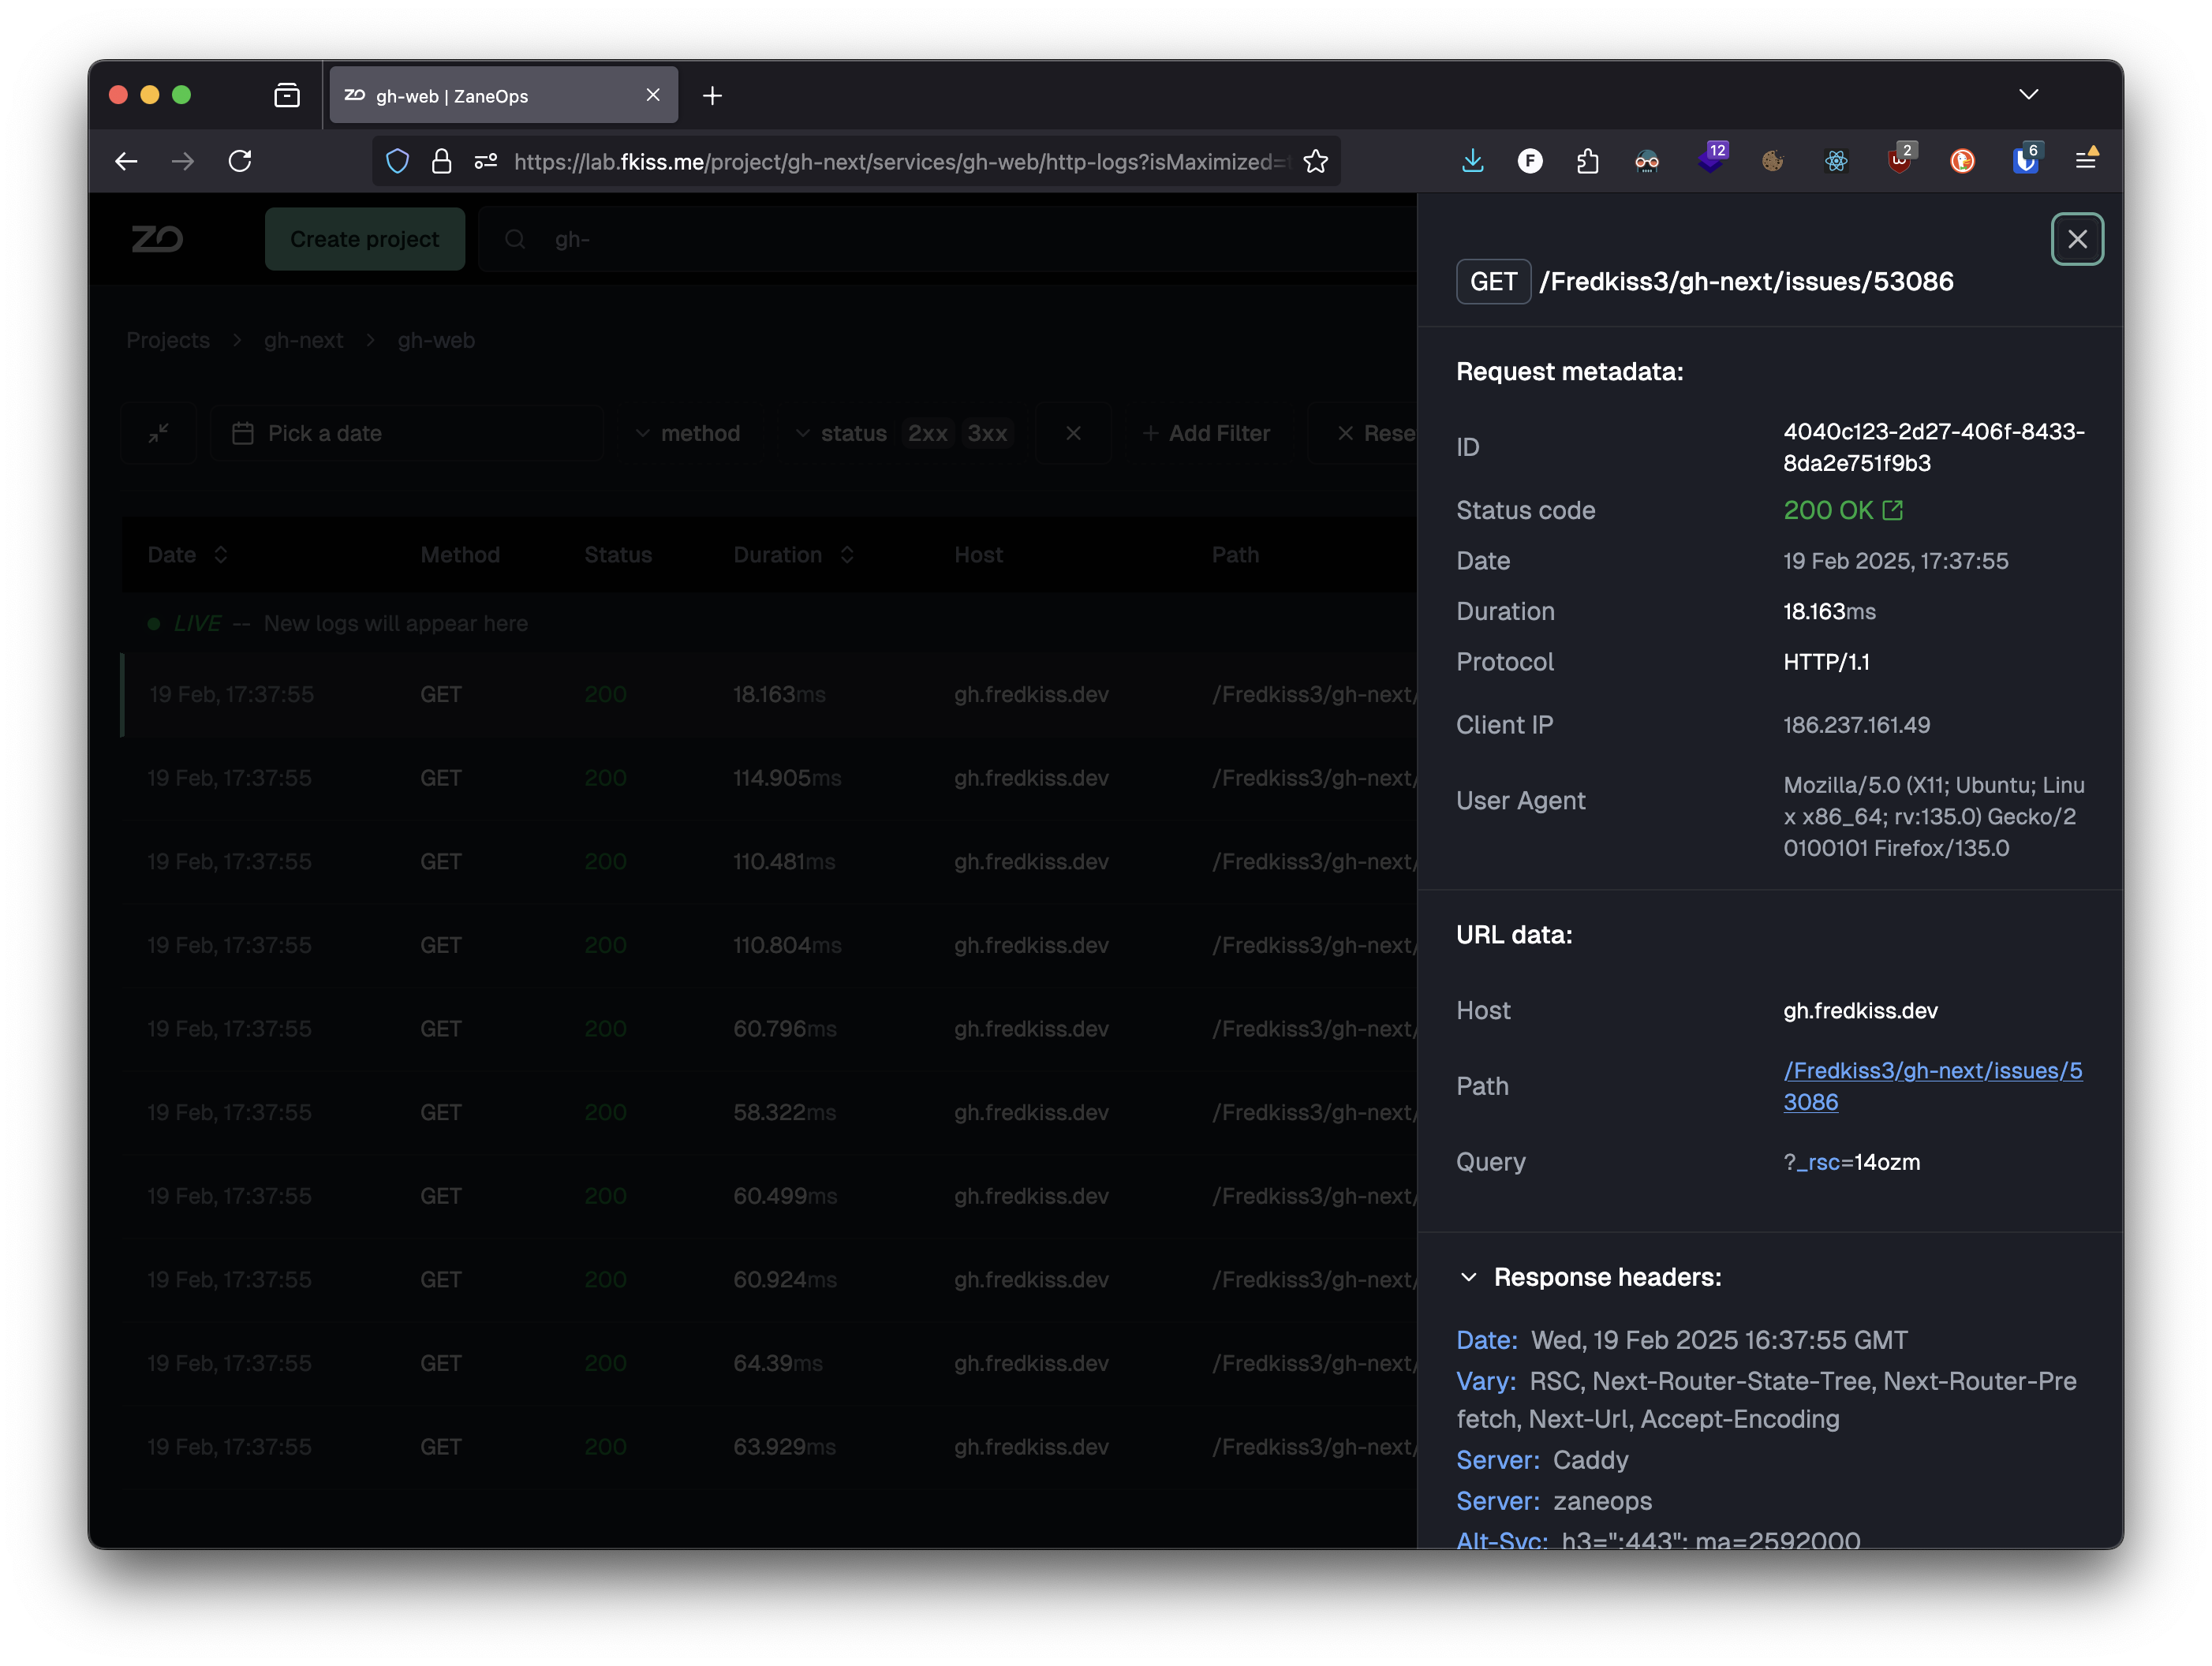List all tabs with the chevron
2212x1666 pixels.
click(2028, 95)
